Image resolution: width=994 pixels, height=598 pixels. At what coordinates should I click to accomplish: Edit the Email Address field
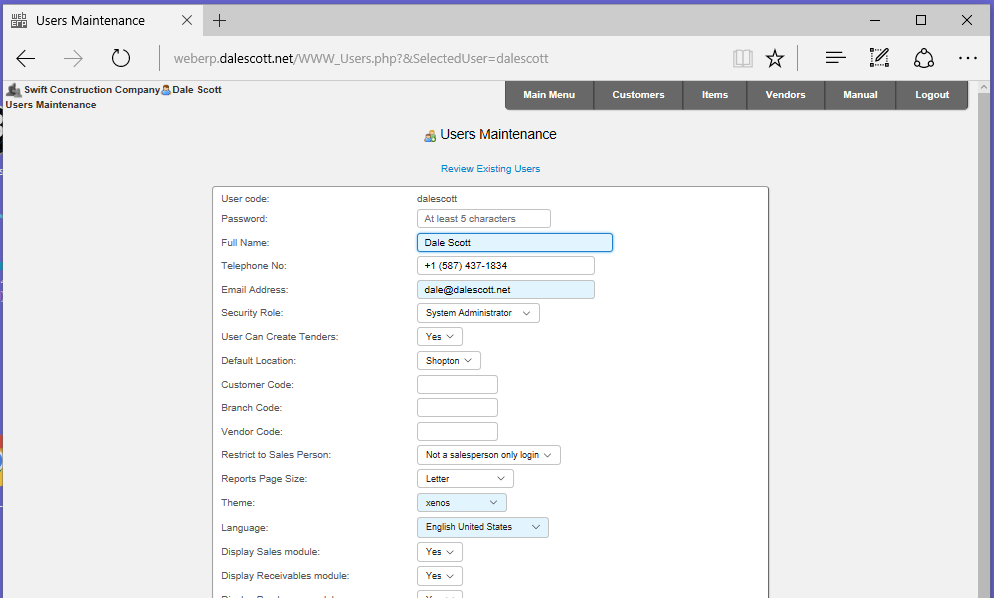pos(506,290)
